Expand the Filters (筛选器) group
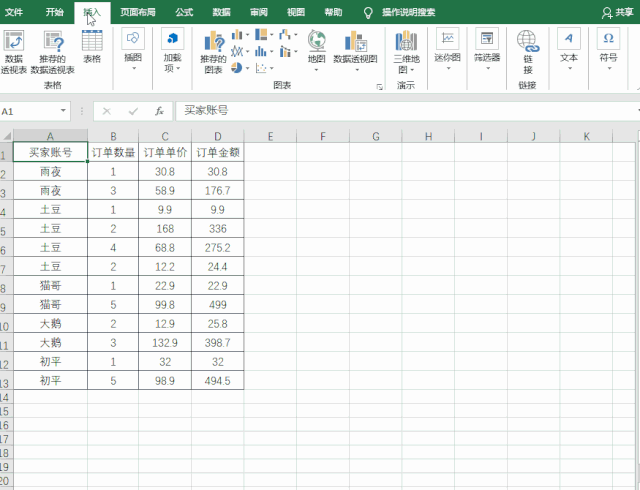Viewport: 640px width, 490px height. (x=487, y=51)
